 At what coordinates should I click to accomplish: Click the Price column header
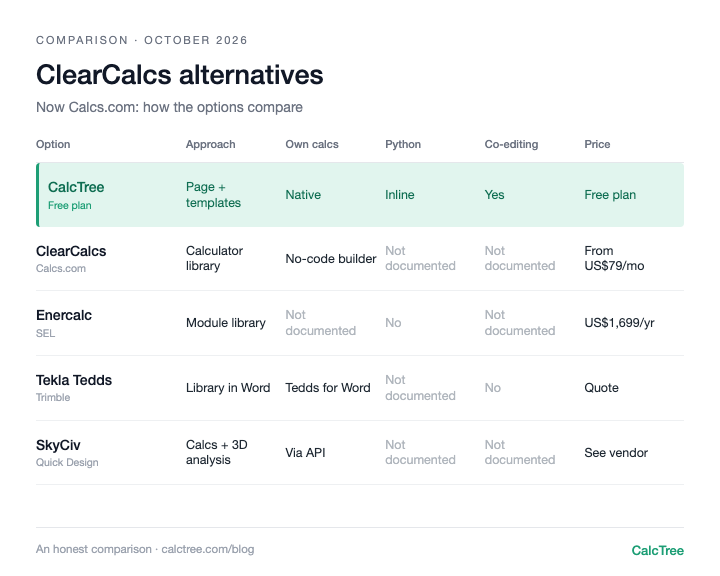[597, 144]
